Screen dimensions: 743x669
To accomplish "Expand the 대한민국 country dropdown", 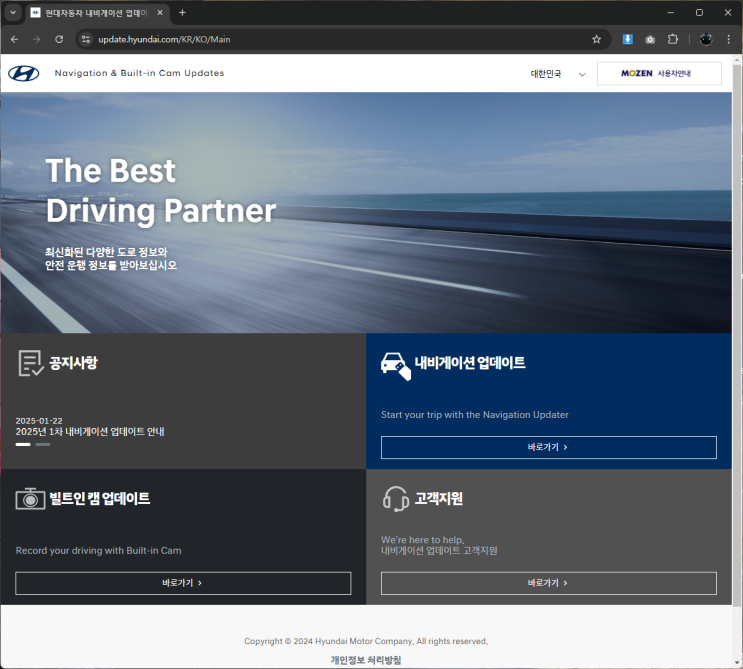I will point(558,74).
